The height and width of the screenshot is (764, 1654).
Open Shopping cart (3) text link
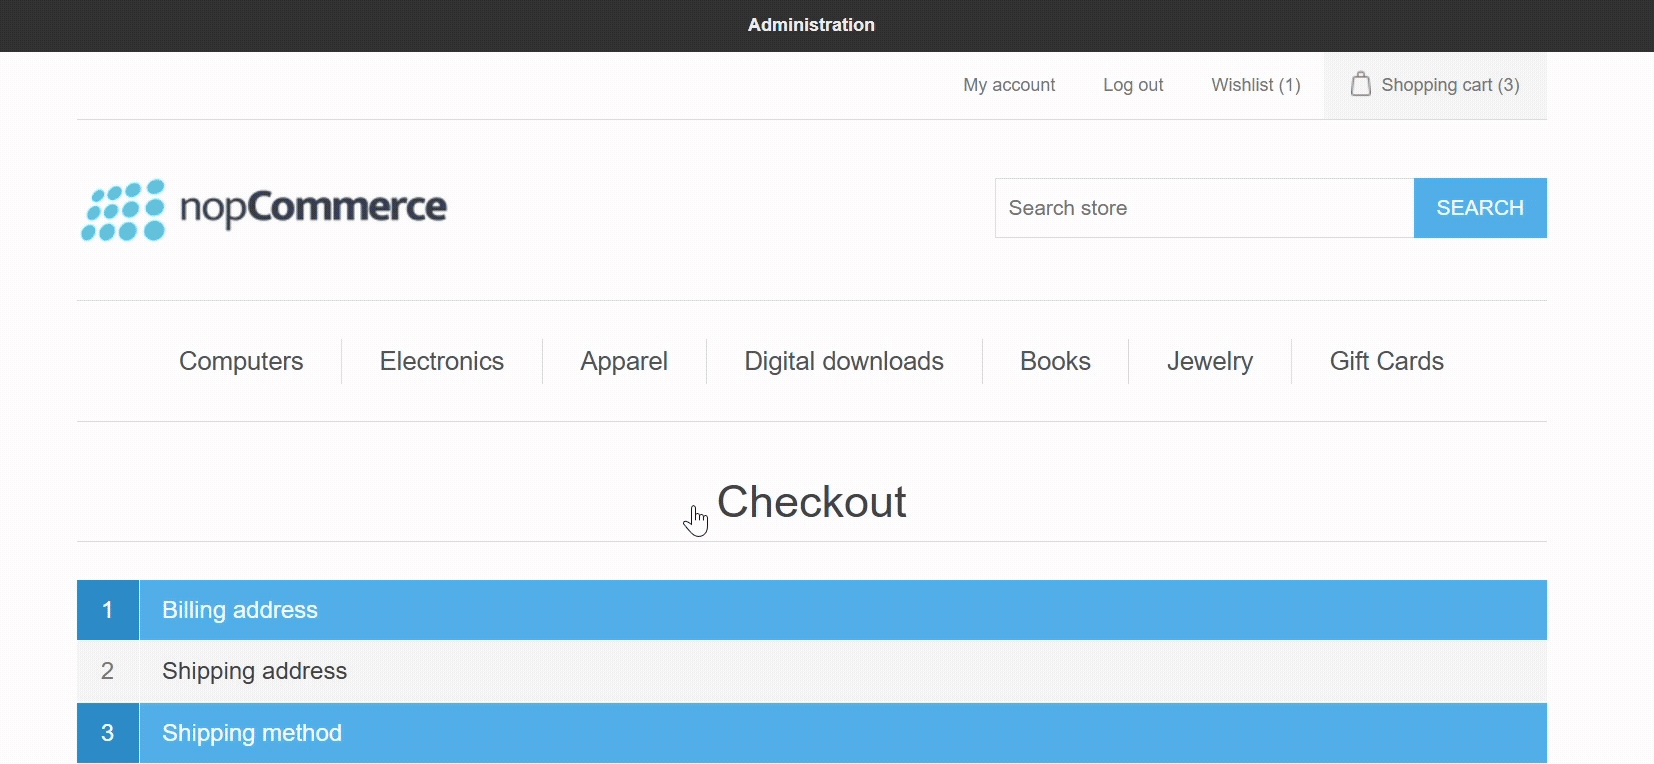pyautogui.click(x=1450, y=85)
